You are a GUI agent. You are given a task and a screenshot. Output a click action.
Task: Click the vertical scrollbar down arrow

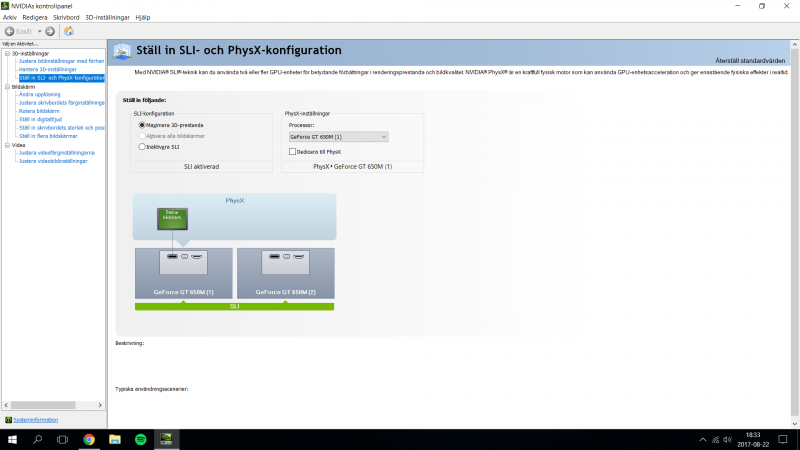pyautogui.click(x=795, y=424)
